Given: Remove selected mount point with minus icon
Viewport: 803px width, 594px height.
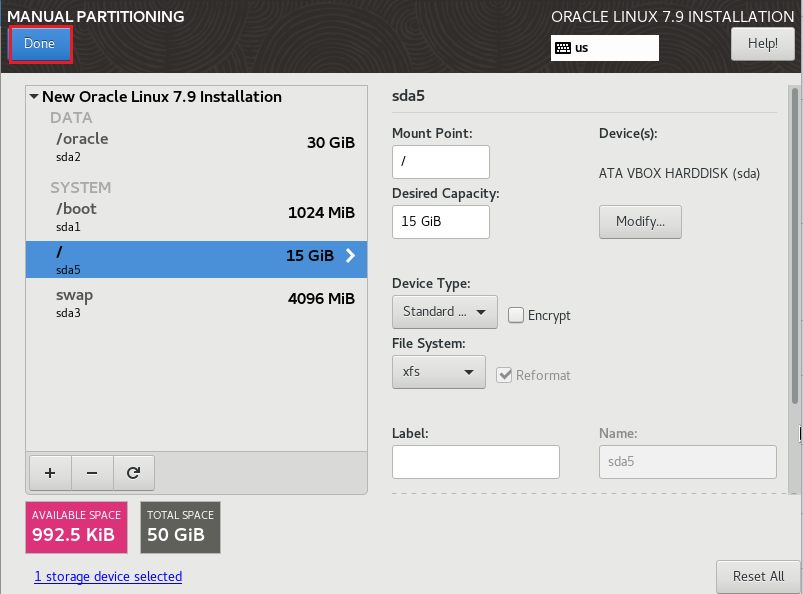Looking at the screenshot, I should [92, 473].
